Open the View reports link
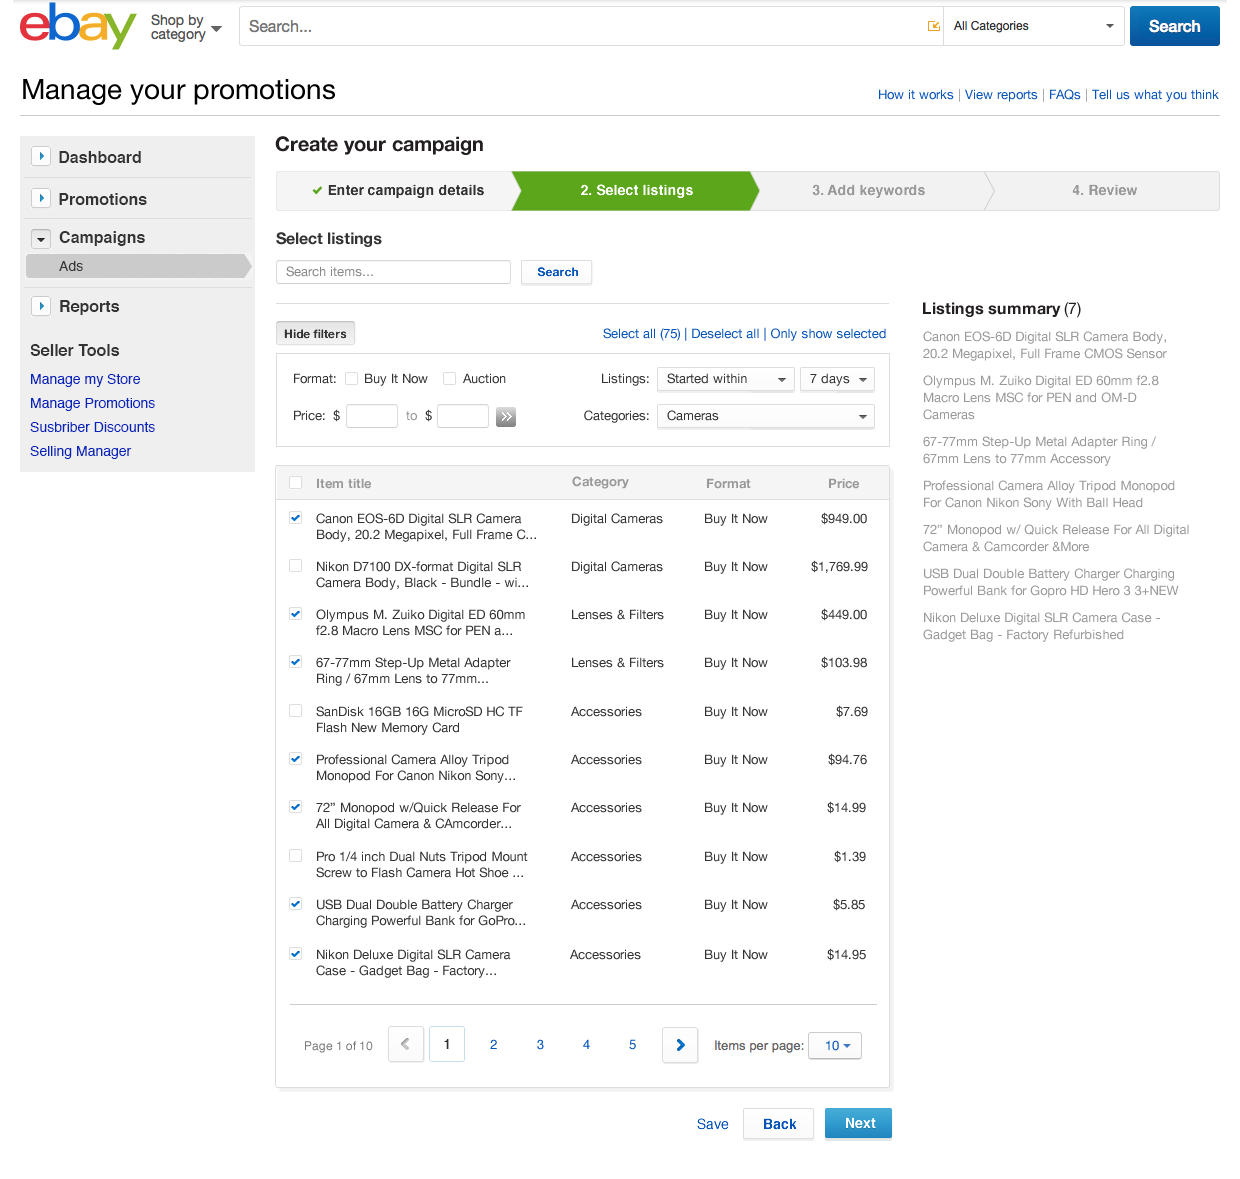 coord(1001,95)
